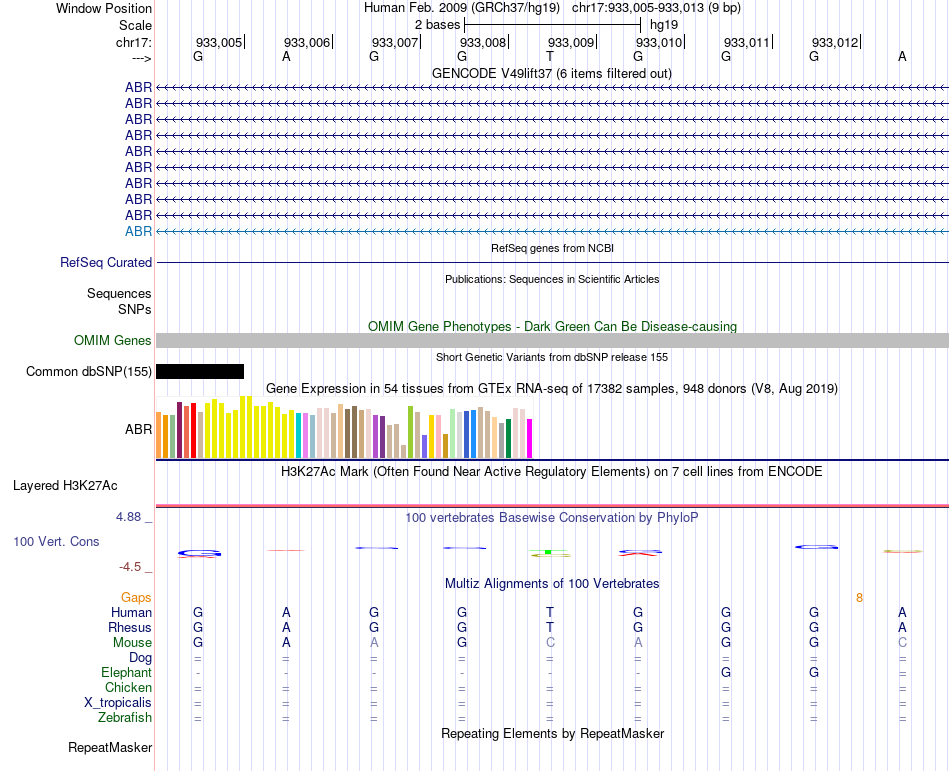Click the orange 8 in the Gaps row
Image resolution: width=950 pixels, height=771 pixels.
859,598
